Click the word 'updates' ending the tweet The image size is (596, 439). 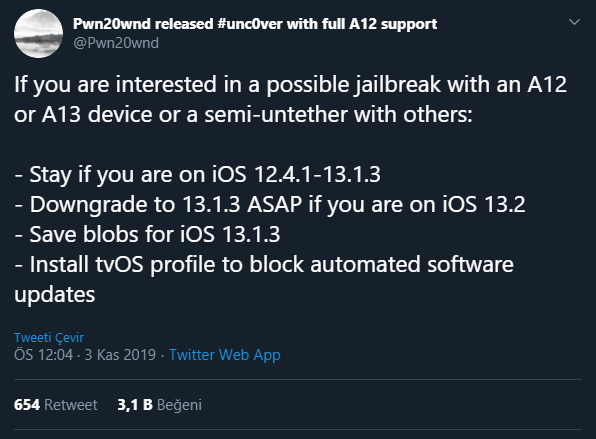point(54,295)
